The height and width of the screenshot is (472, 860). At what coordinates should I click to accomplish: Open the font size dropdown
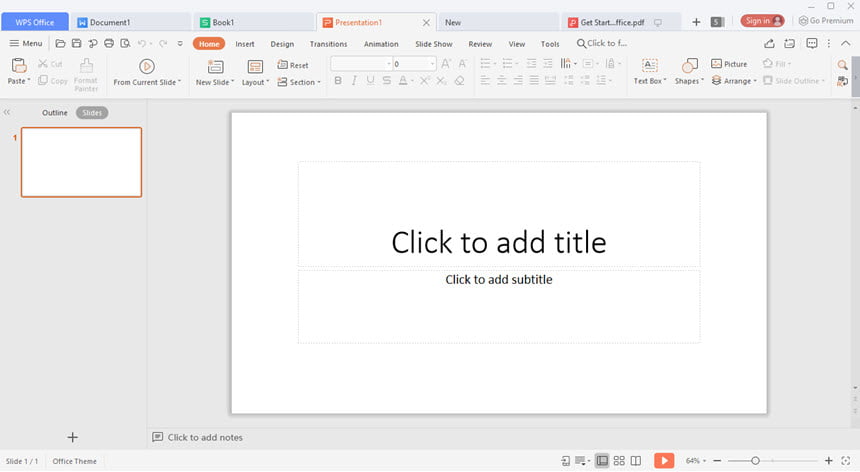coord(433,64)
